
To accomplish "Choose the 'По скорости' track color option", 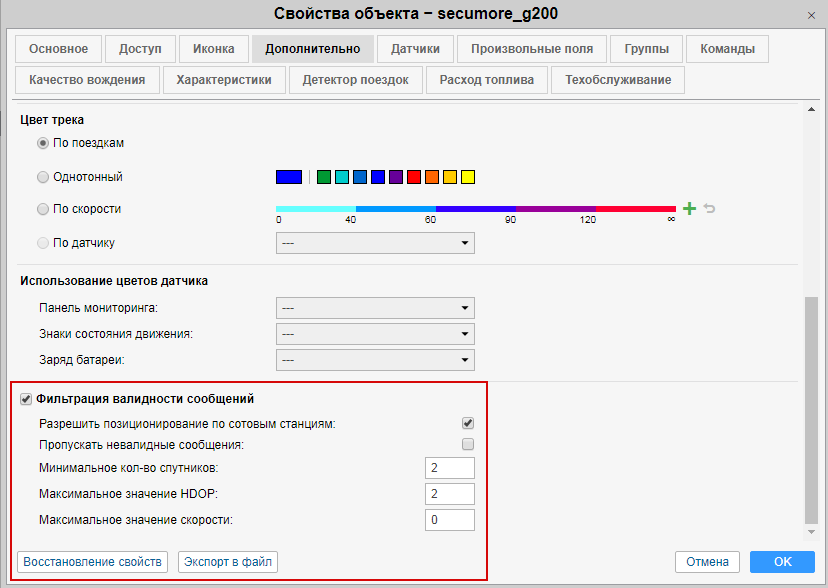I will coord(43,210).
